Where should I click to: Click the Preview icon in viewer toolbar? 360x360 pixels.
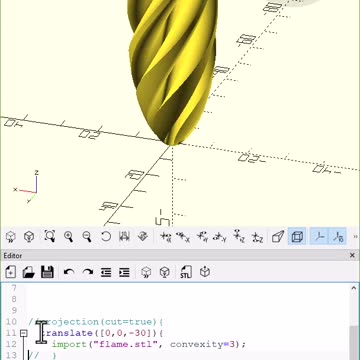11,237
